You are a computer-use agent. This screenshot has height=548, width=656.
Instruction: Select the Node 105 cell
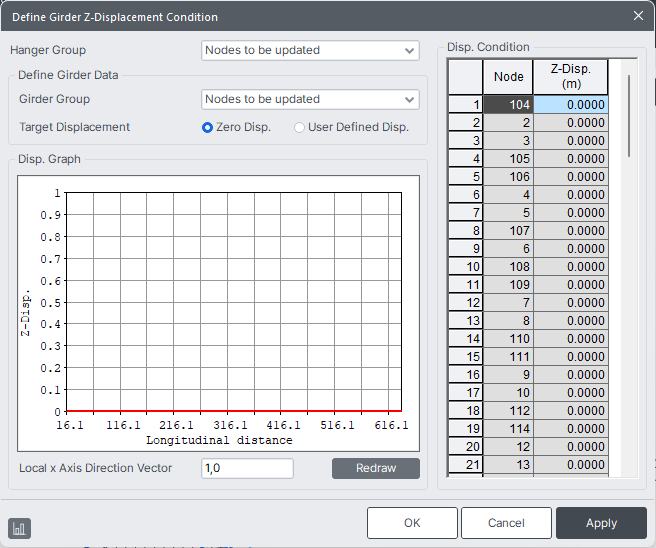click(508, 159)
